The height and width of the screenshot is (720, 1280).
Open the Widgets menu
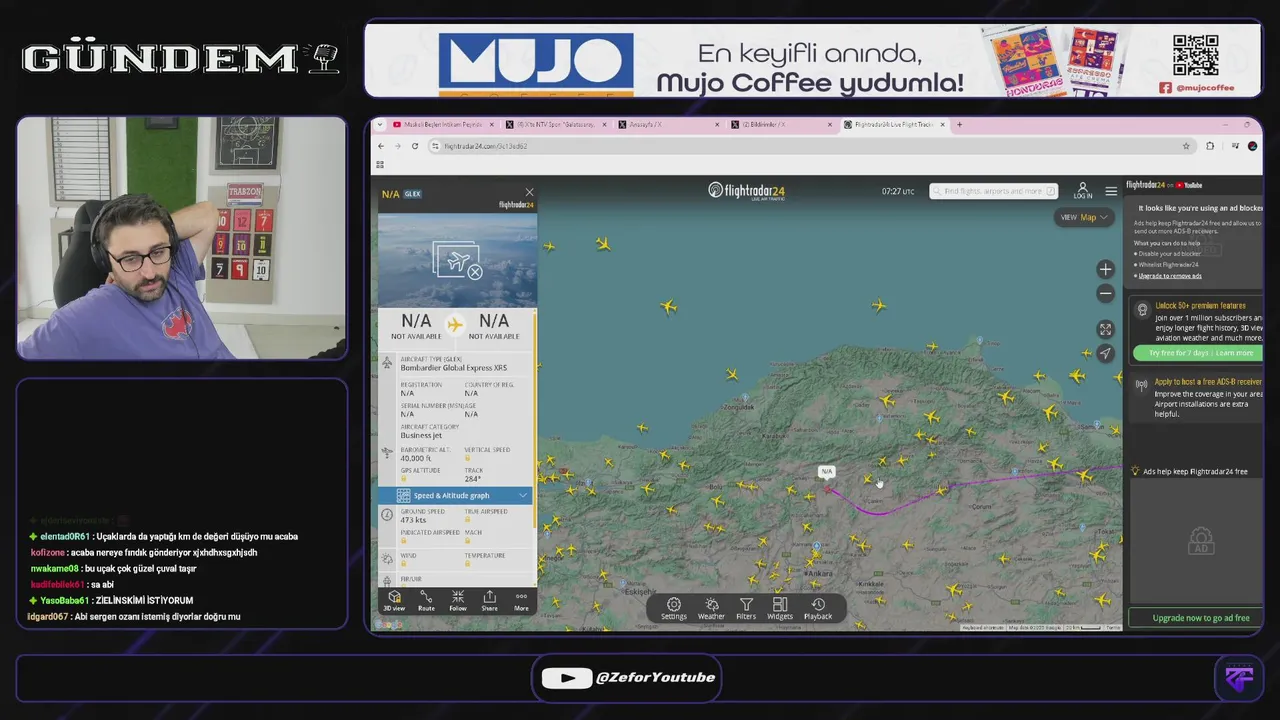[780, 609]
